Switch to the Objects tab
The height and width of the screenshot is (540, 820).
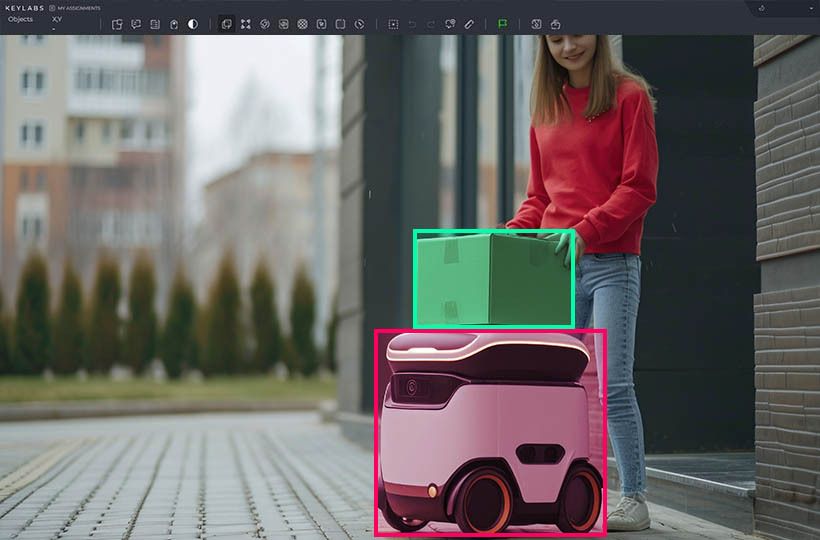(x=20, y=19)
